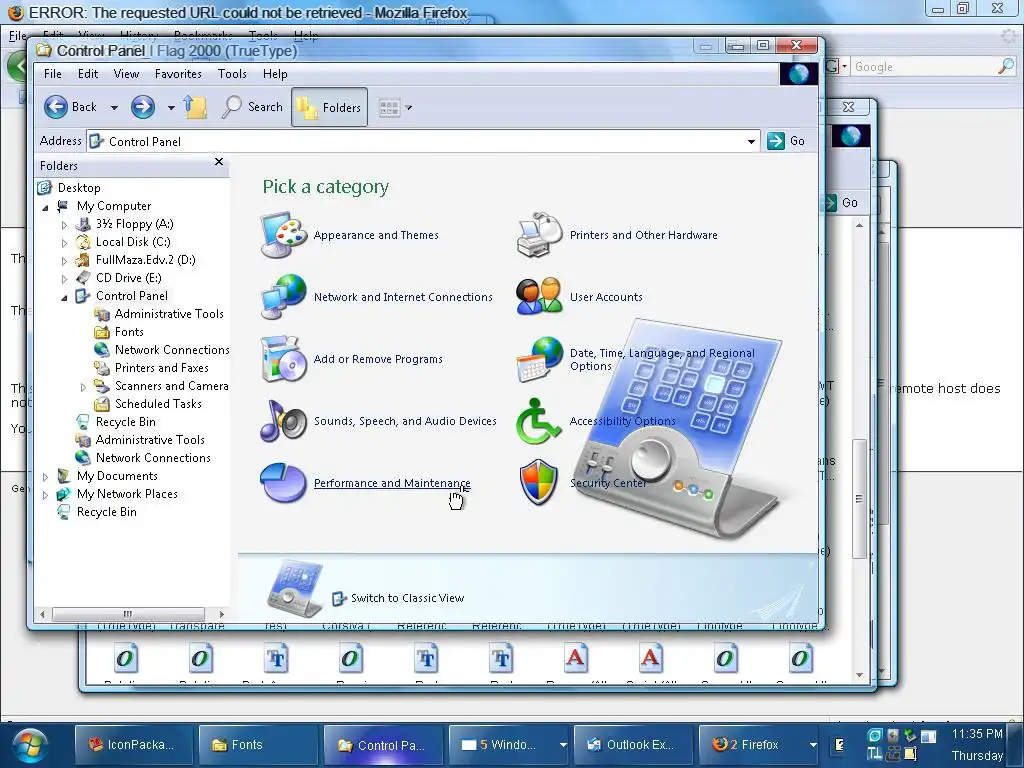Open the Tools menu in Control Panel

tap(232, 74)
